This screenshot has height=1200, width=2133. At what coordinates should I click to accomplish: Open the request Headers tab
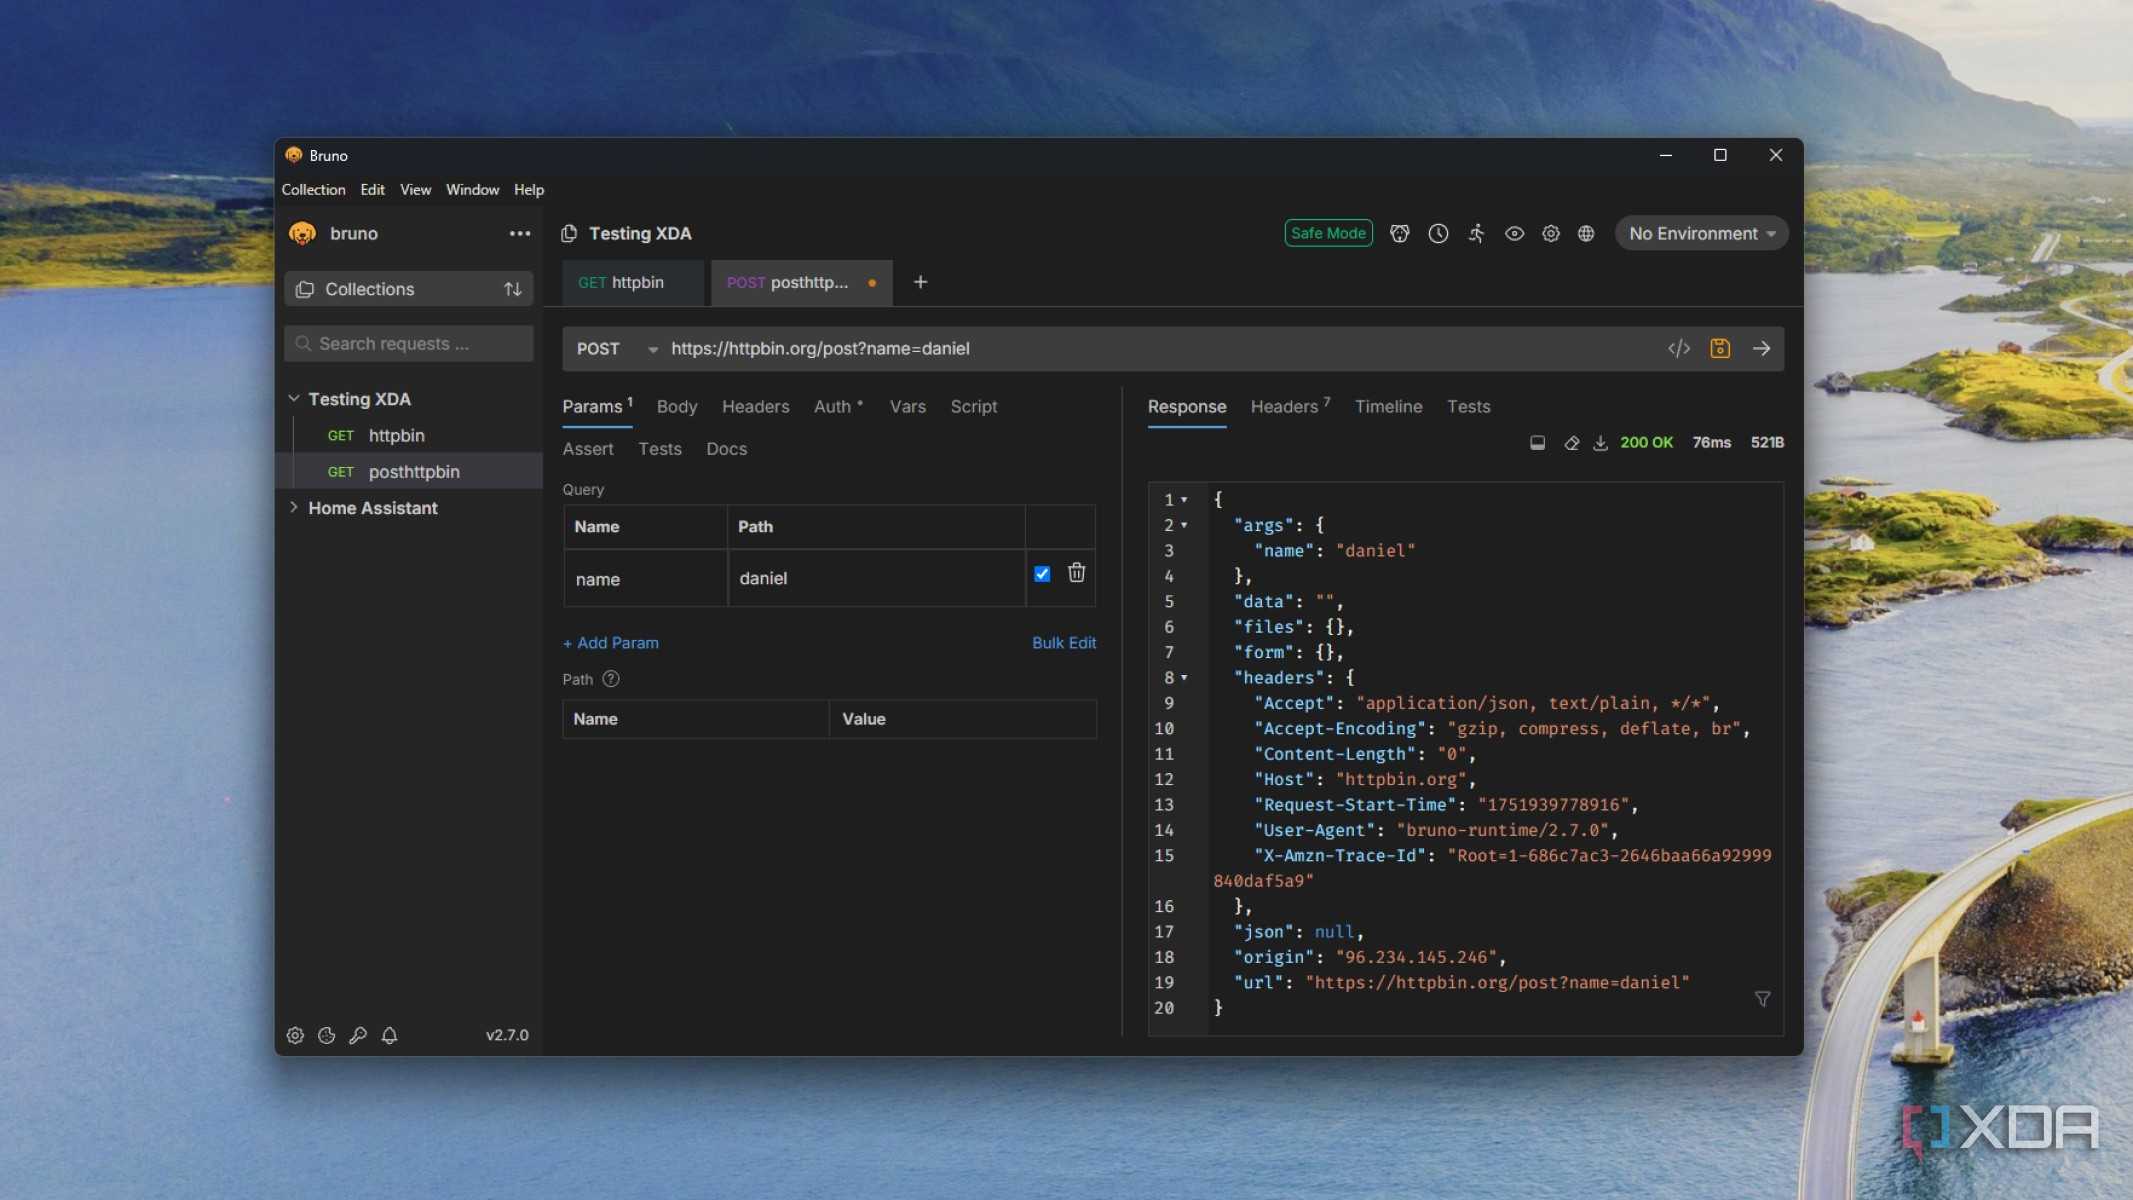pos(755,406)
